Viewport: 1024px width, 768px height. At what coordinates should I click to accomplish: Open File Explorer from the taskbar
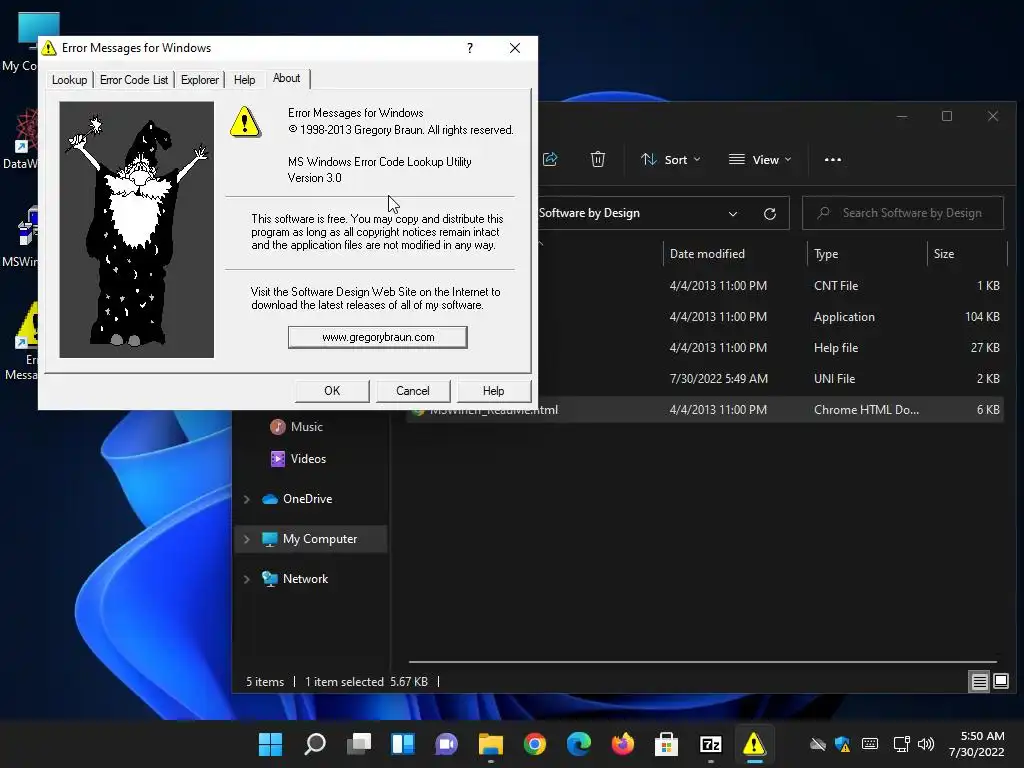[490, 744]
